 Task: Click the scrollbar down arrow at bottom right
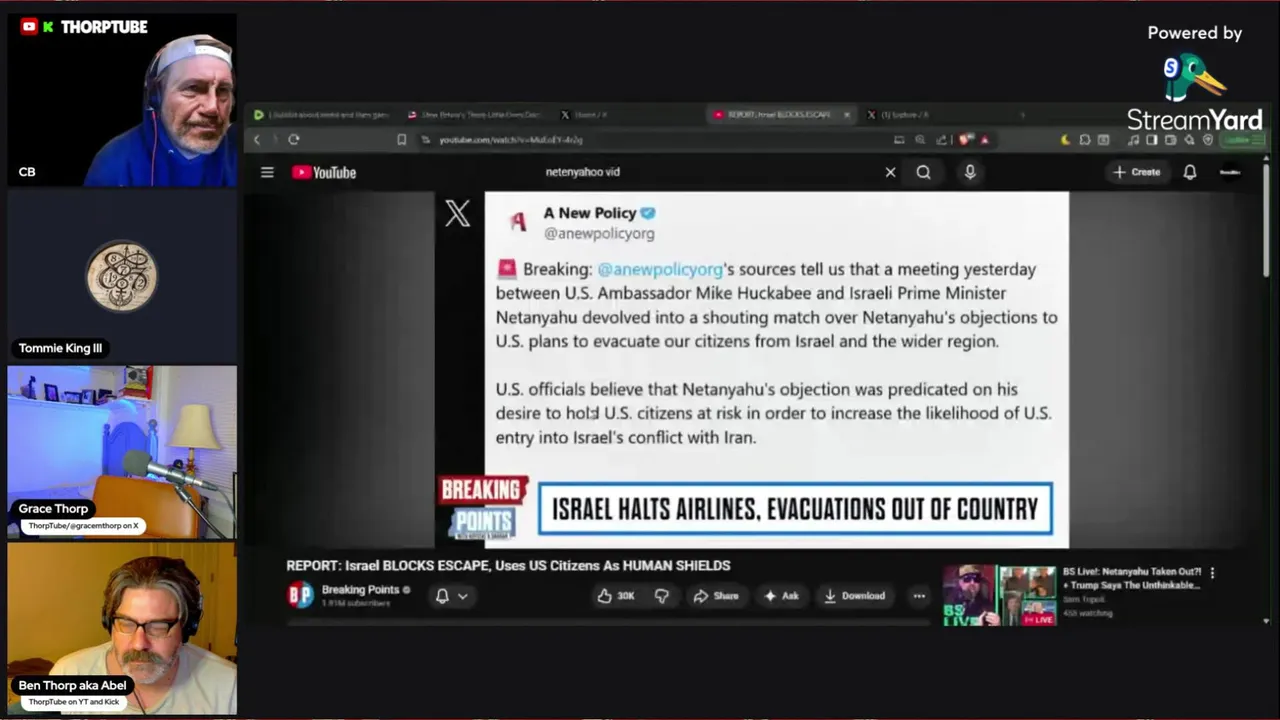click(x=1267, y=621)
